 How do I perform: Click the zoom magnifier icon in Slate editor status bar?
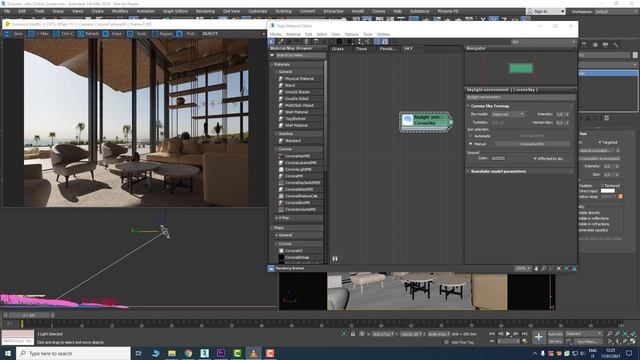pyautogui.click(x=544, y=269)
